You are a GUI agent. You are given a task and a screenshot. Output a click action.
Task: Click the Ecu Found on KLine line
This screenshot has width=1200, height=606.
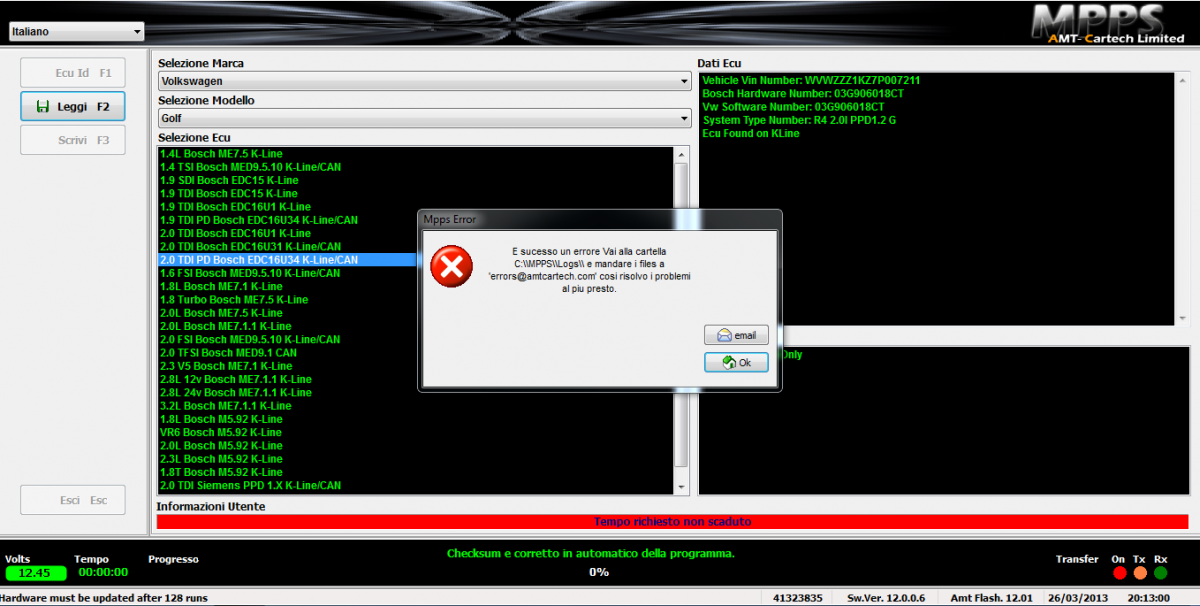pos(751,133)
